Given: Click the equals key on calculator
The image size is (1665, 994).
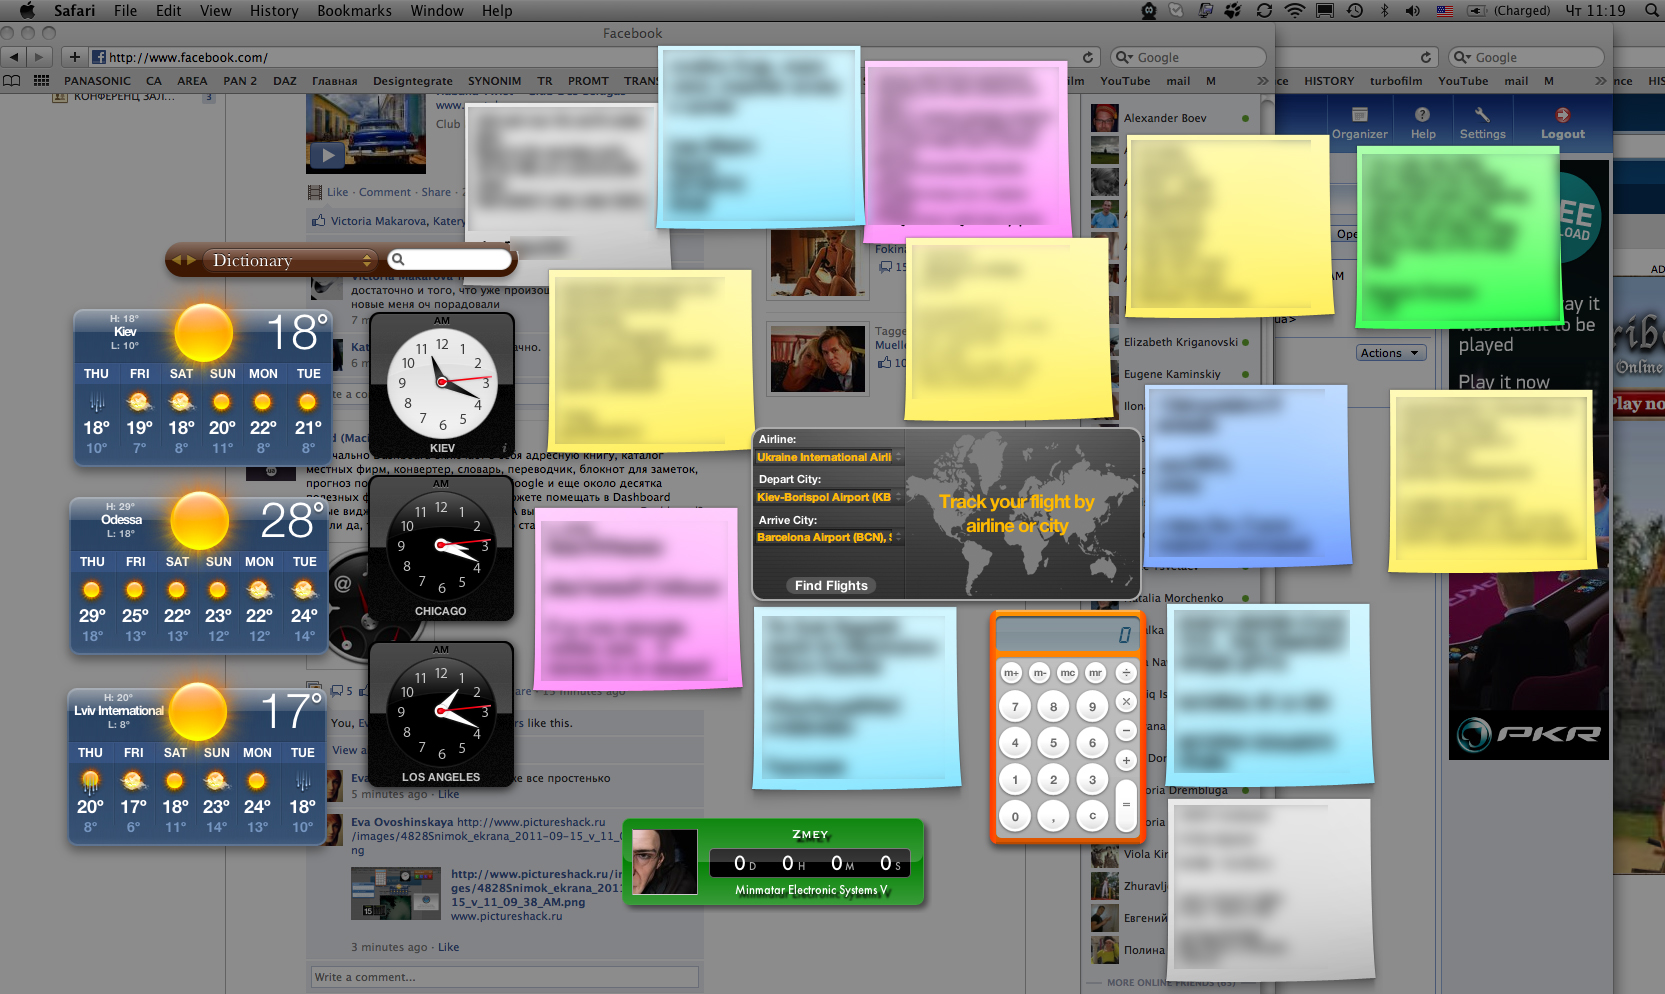Looking at the screenshot, I should pos(1126,804).
